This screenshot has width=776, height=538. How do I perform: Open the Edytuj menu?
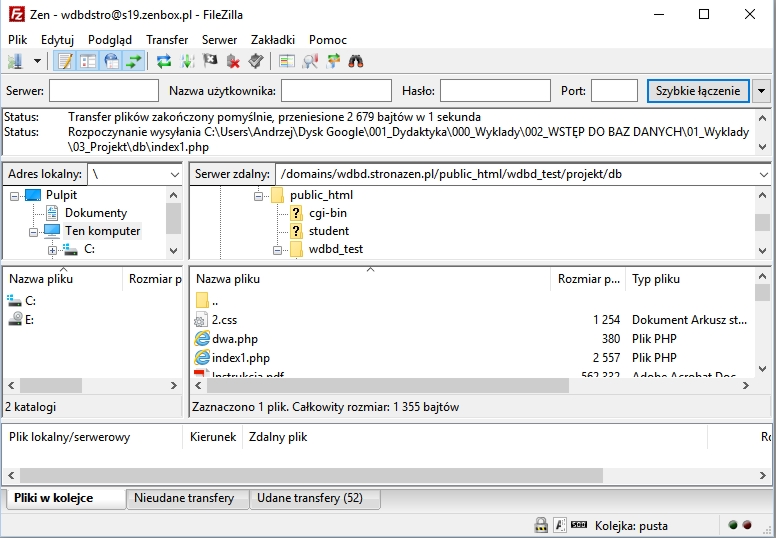57,40
